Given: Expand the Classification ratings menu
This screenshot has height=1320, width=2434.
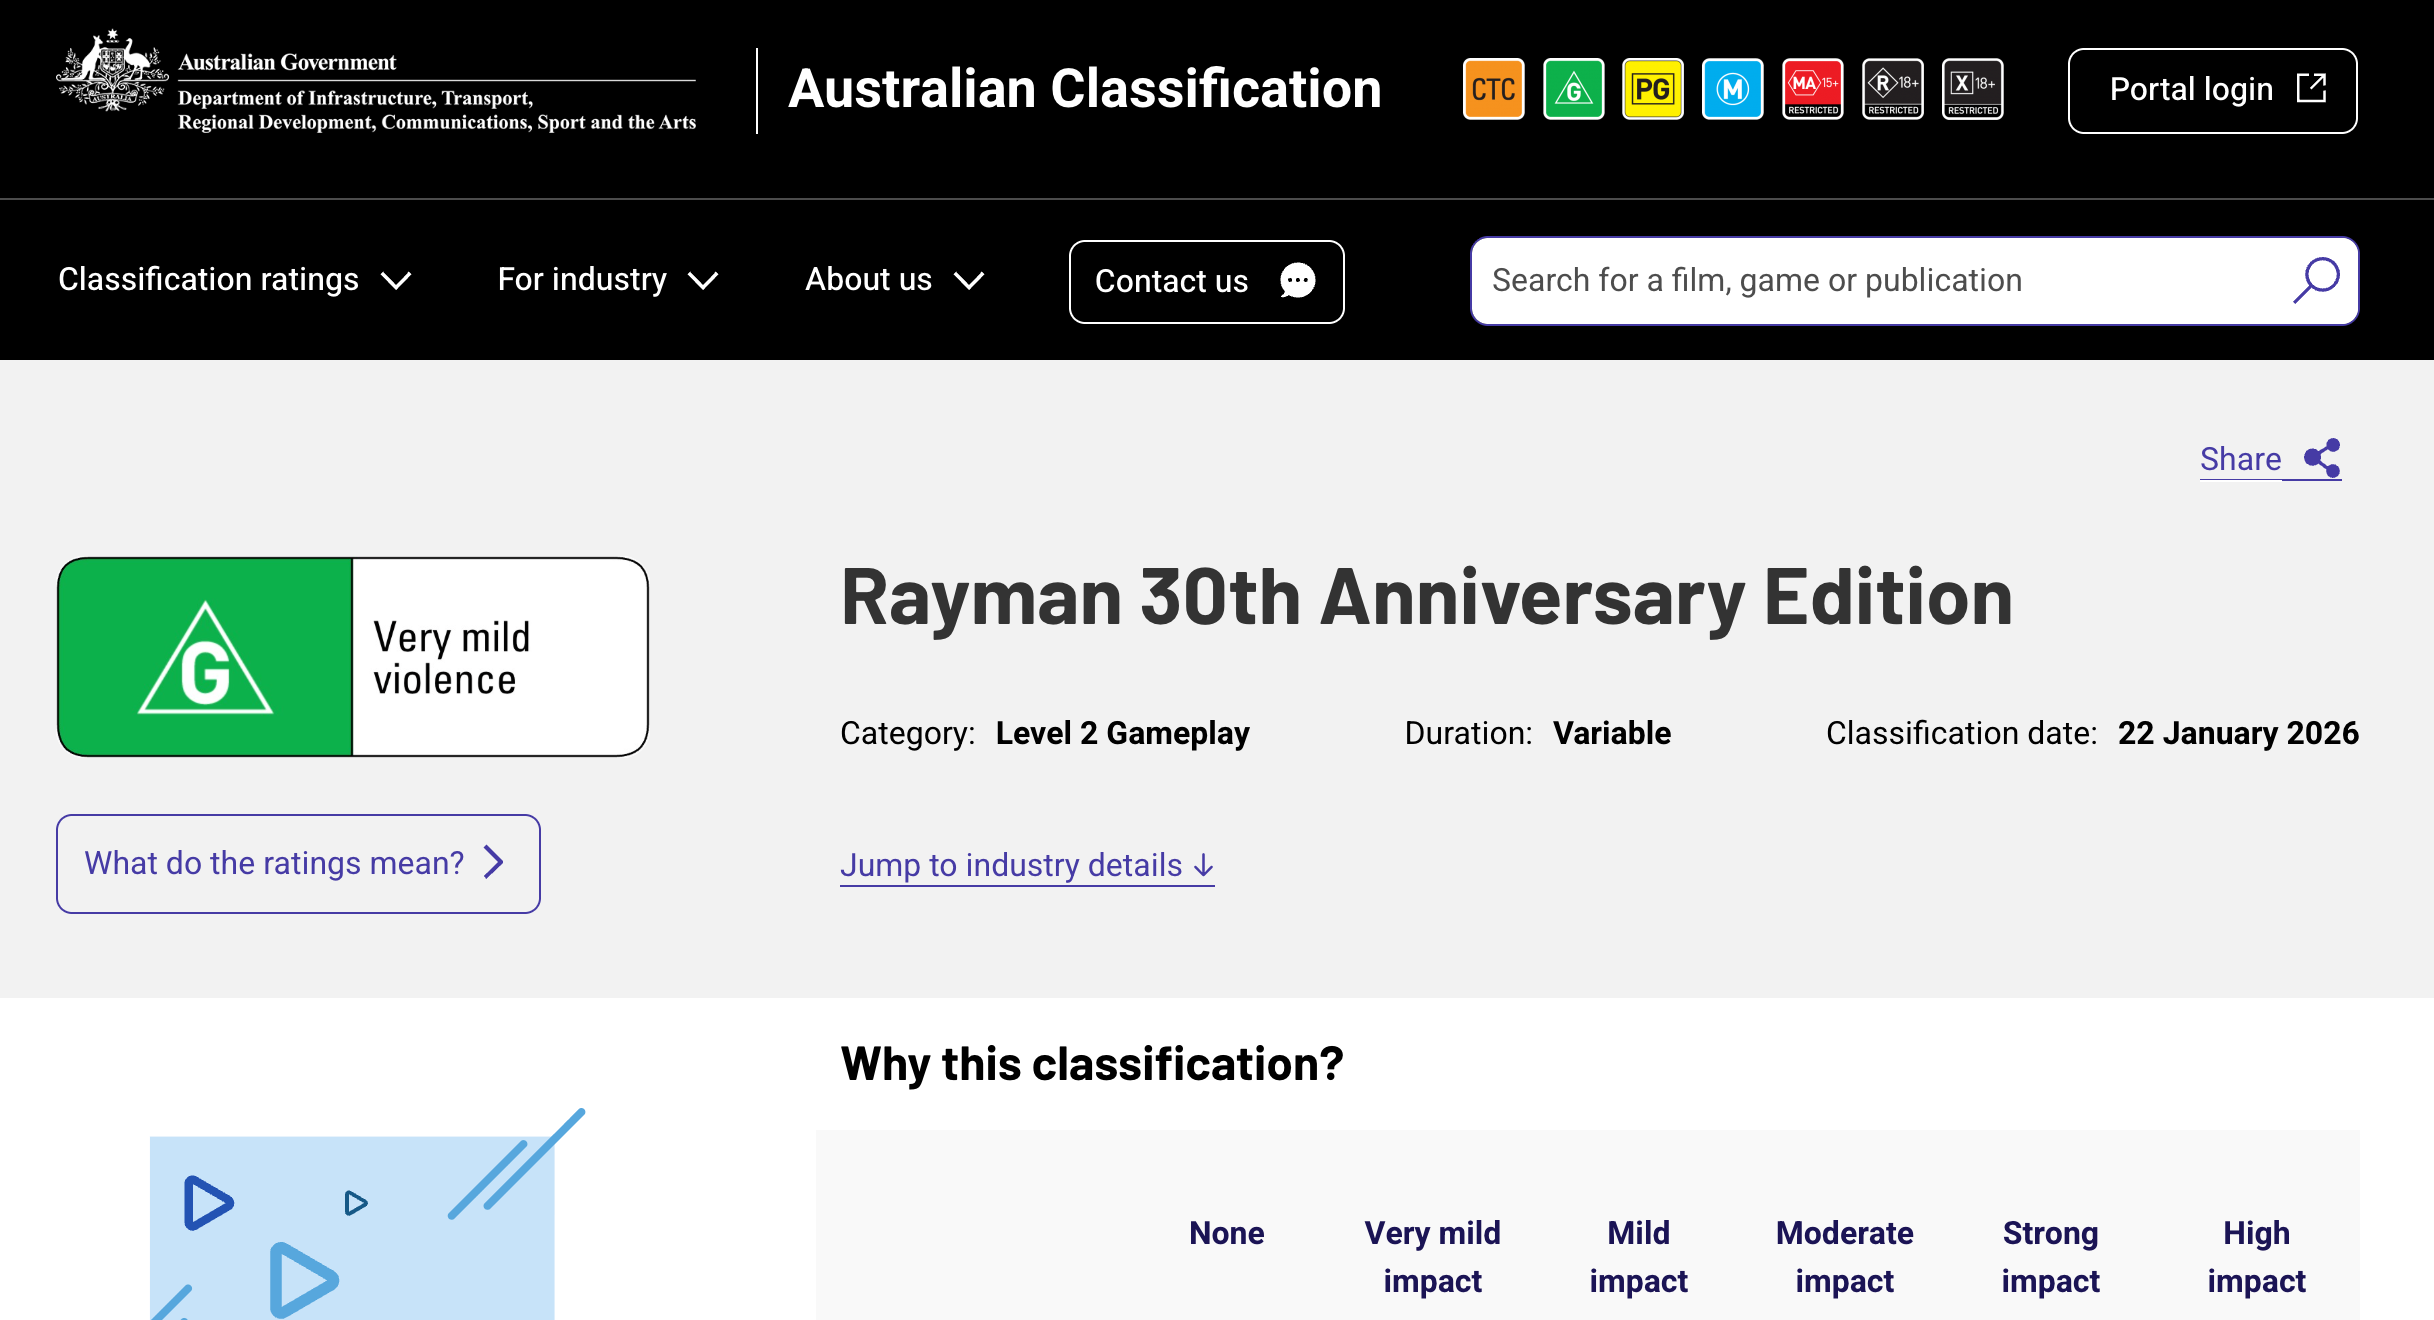Looking at the screenshot, I should [234, 280].
